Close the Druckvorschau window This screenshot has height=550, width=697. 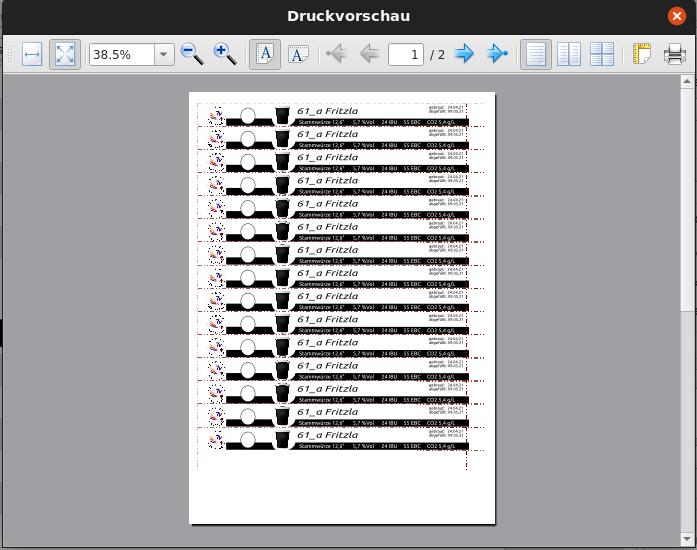[677, 15]
